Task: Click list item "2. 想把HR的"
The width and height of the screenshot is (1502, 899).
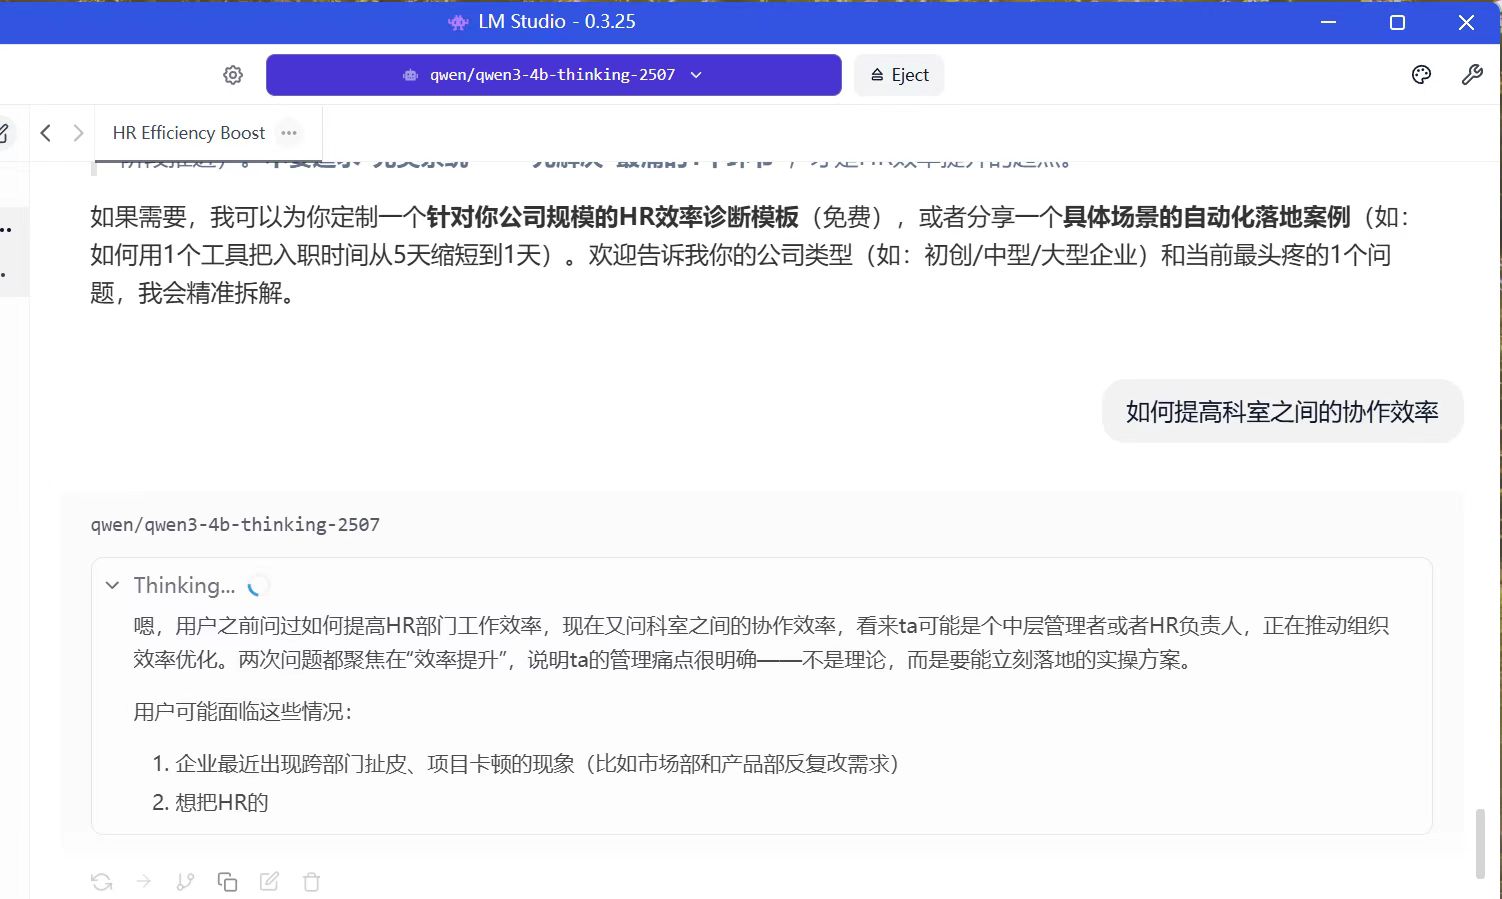Action: (x=210, y=802)
